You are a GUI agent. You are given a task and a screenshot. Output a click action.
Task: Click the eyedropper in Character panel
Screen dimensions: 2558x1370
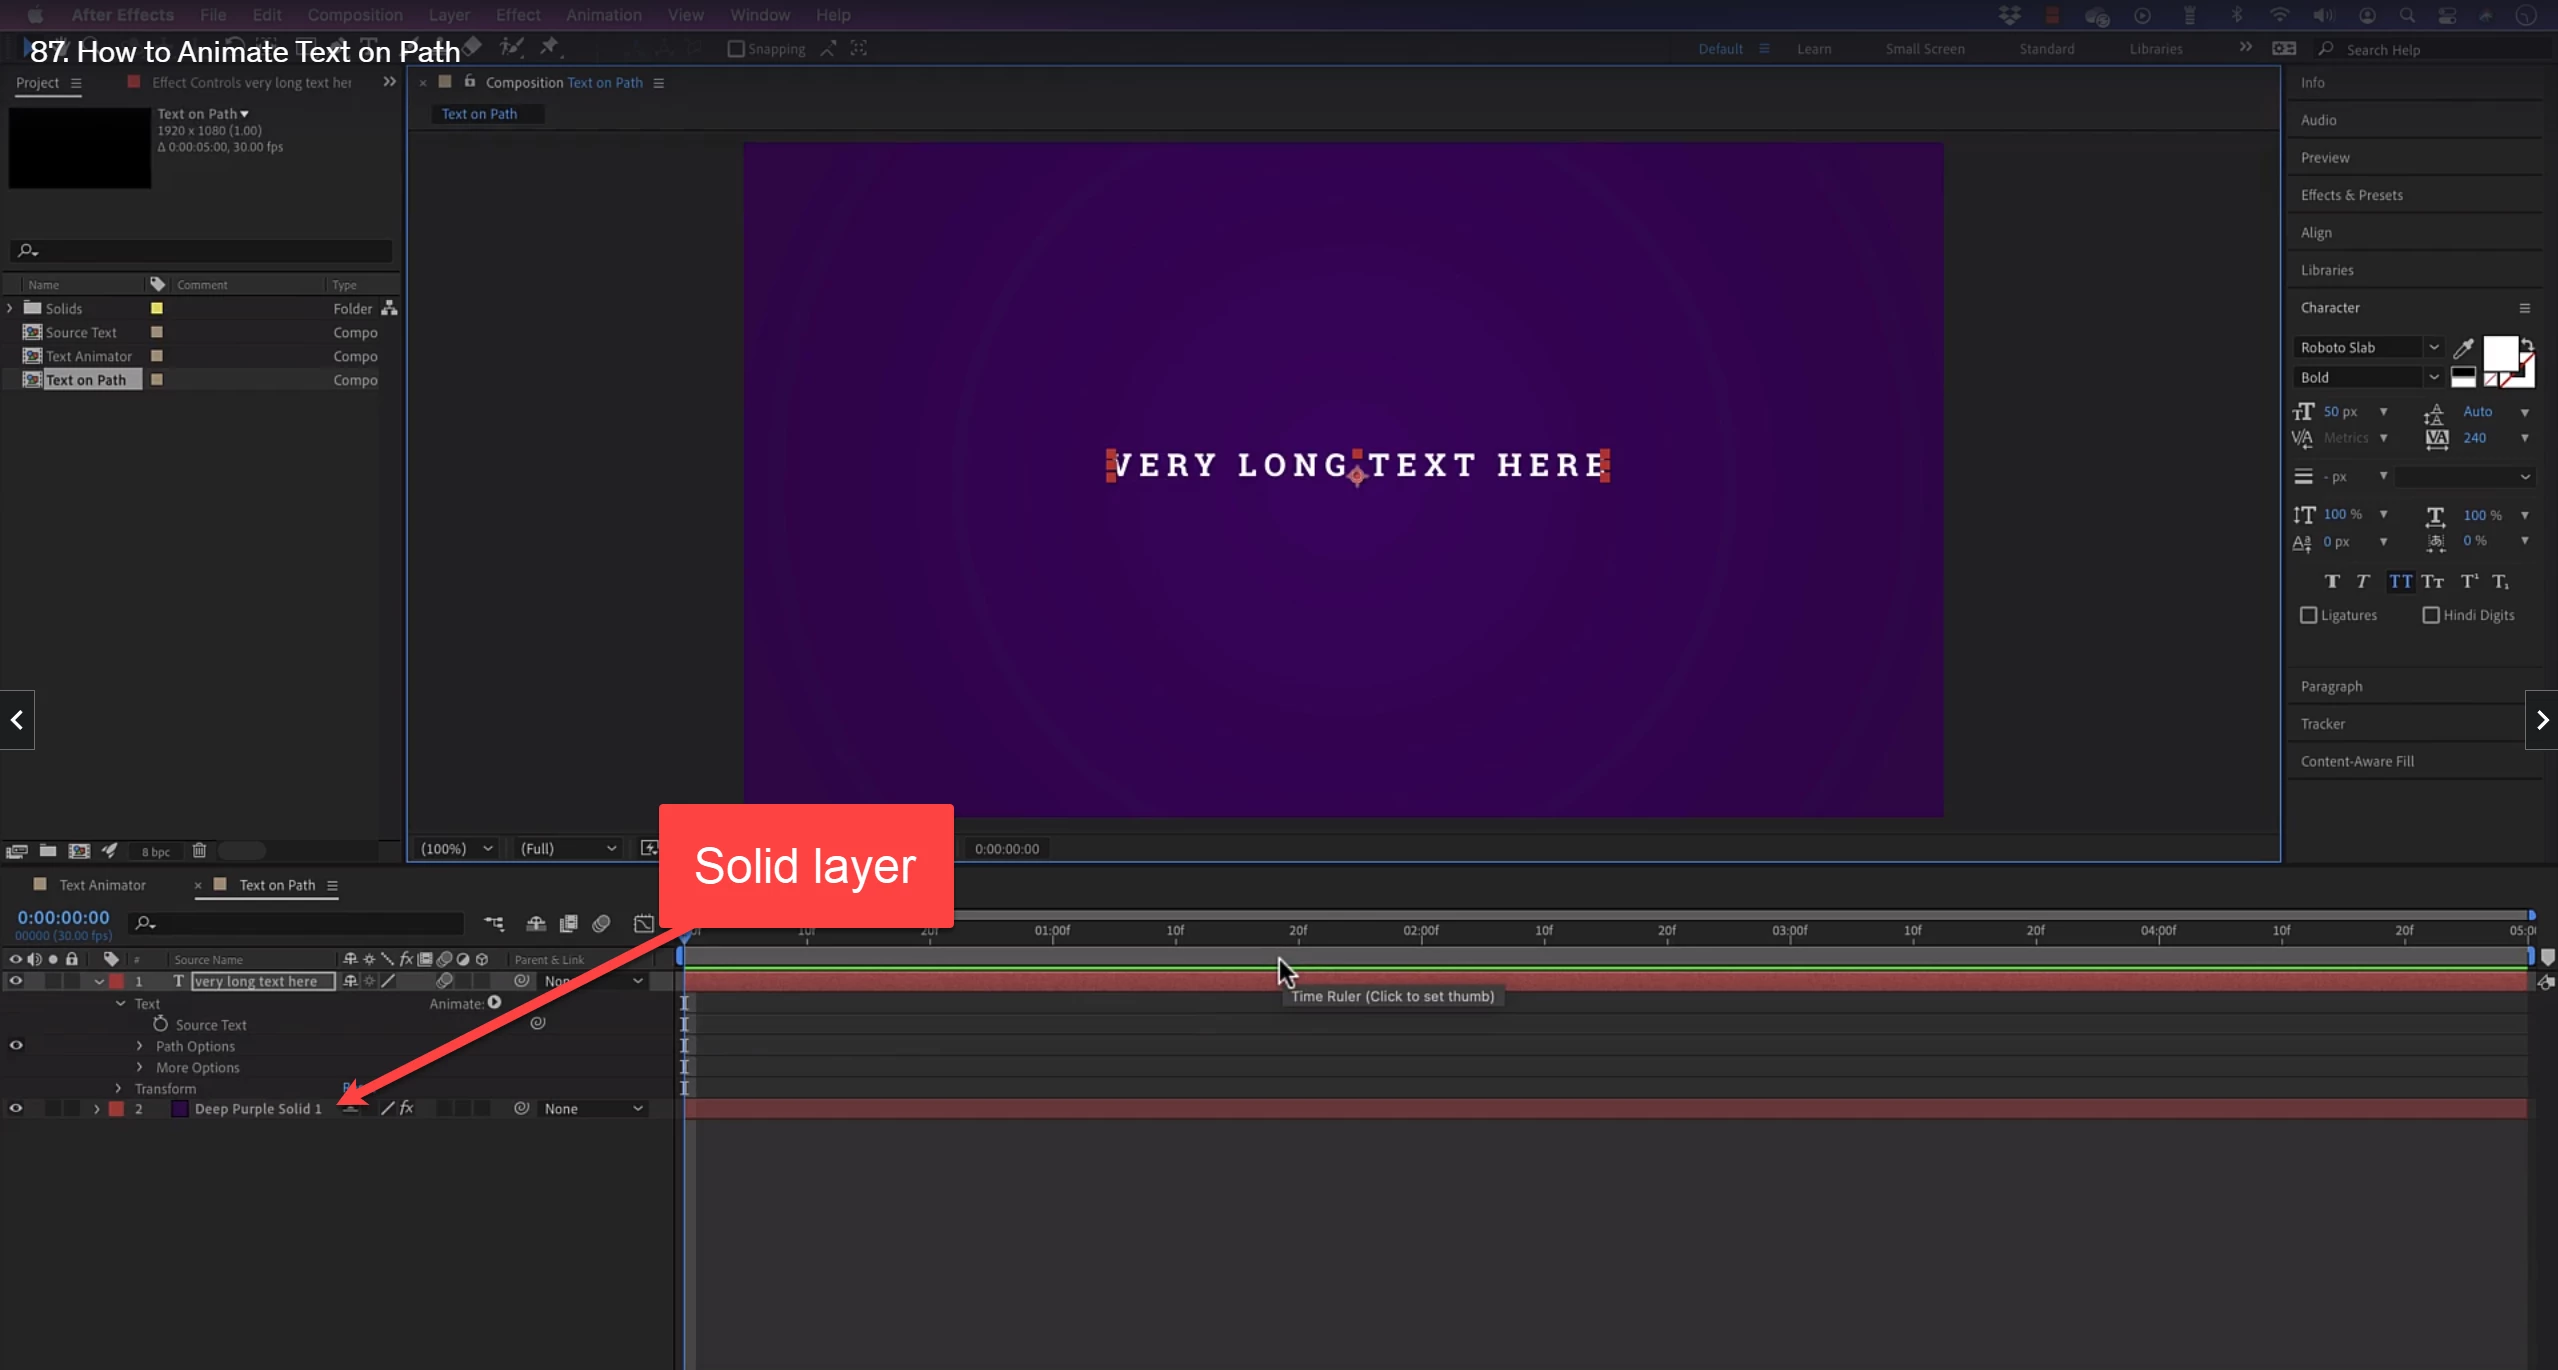pyautogui.click(x=2463, y=348)
